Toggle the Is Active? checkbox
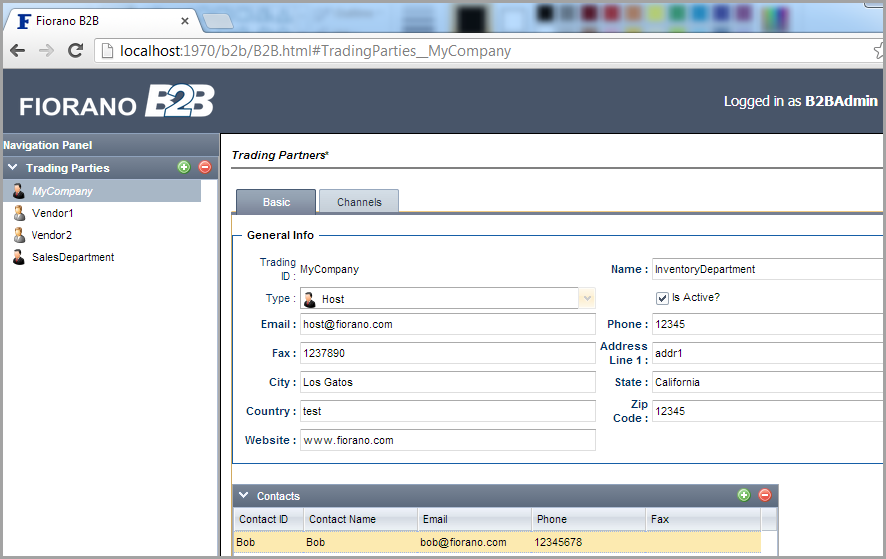 coord(662,298)
